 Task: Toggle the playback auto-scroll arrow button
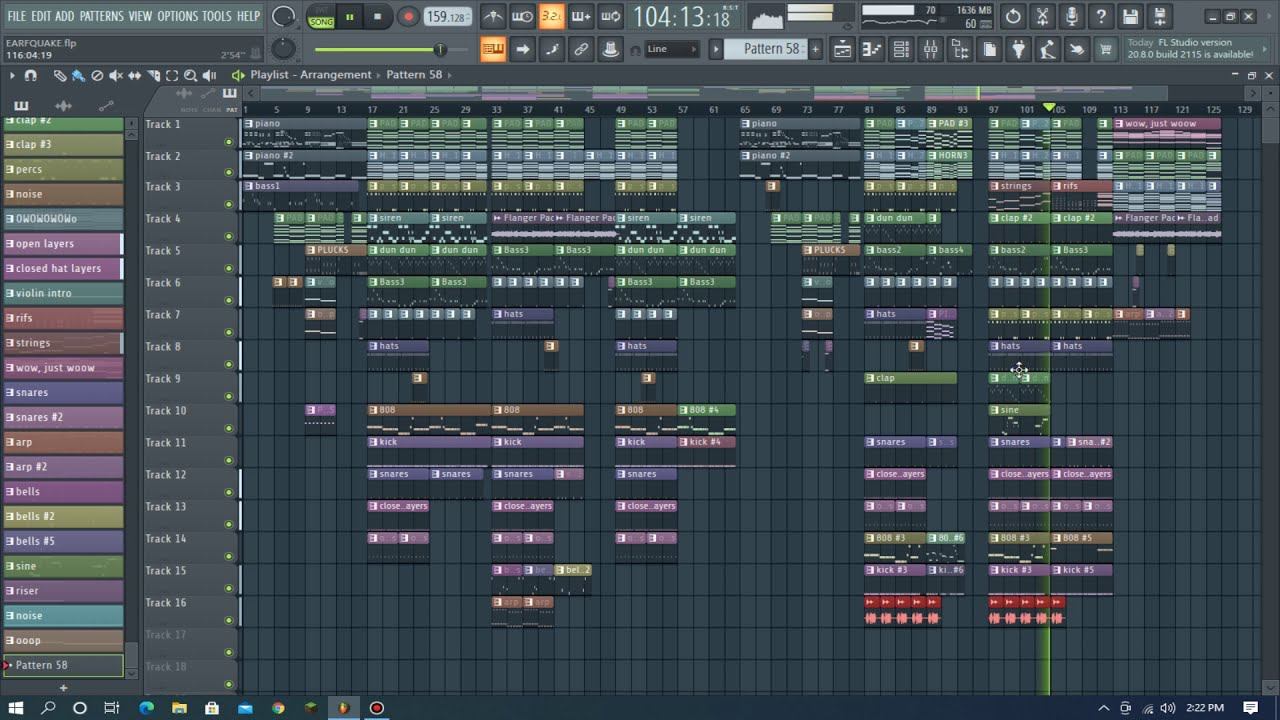(522, 49)
